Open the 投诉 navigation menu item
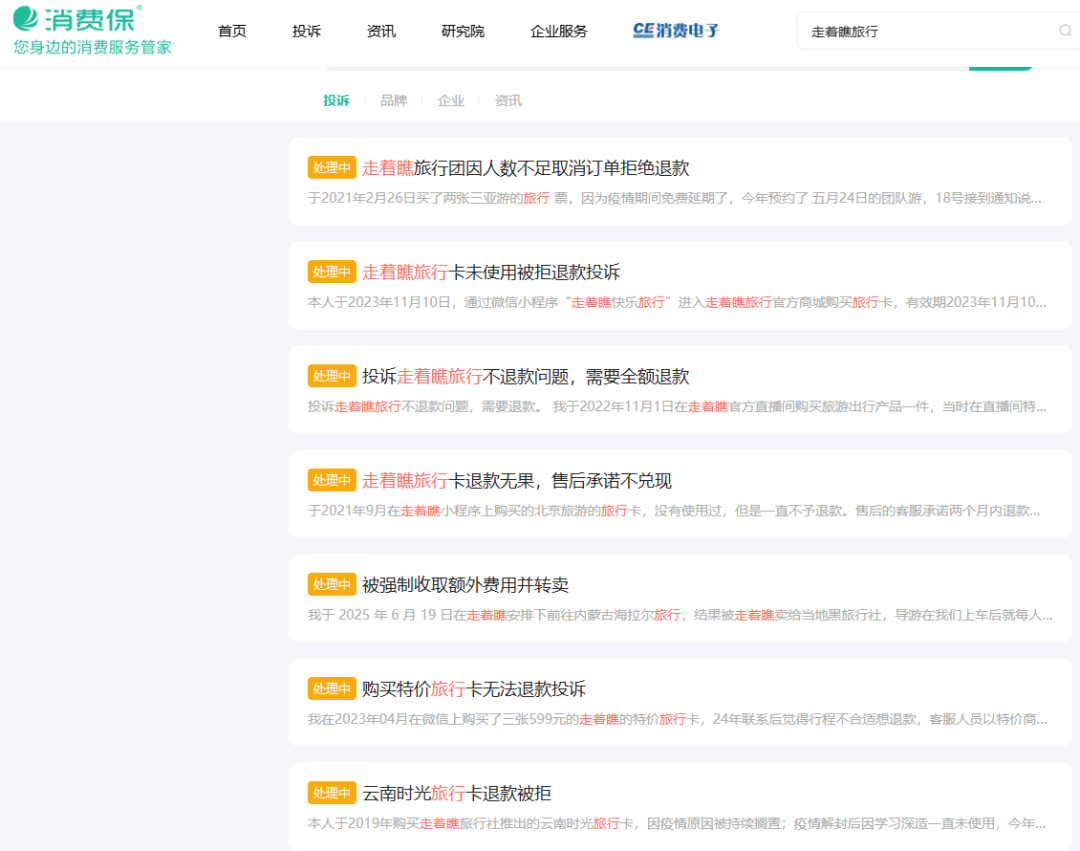 tap(307, 31)
